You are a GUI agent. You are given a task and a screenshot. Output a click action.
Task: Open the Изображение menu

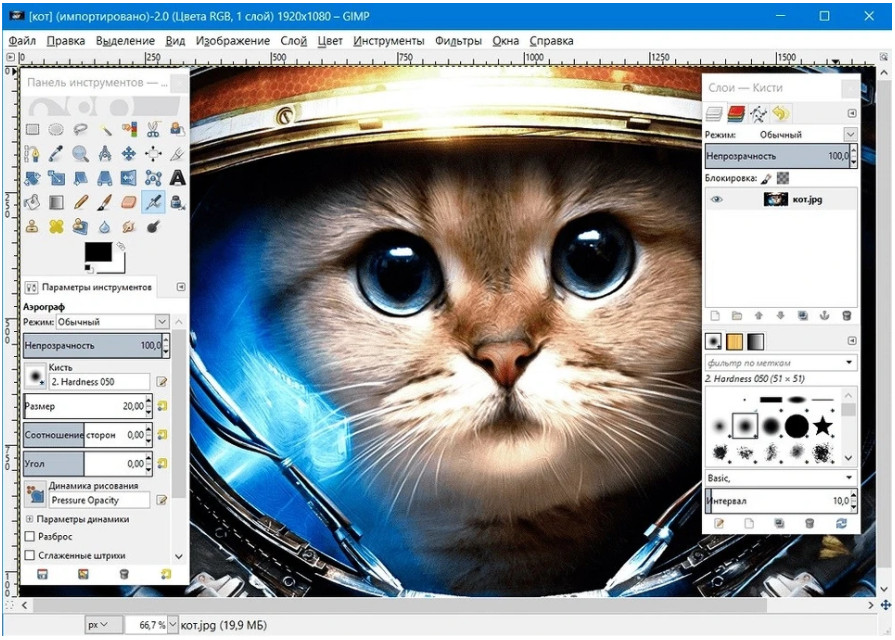pos(233,41)
